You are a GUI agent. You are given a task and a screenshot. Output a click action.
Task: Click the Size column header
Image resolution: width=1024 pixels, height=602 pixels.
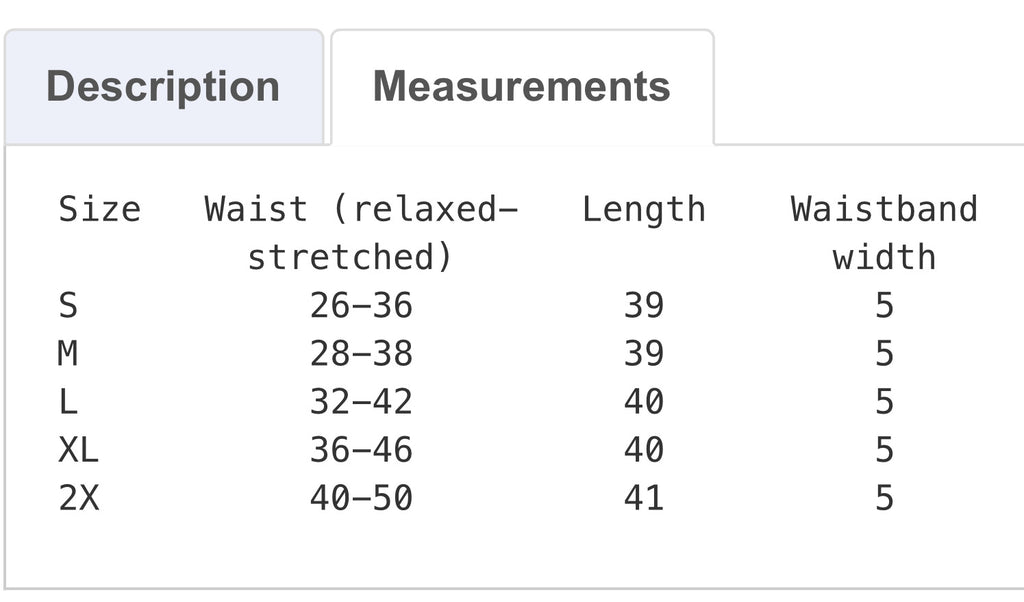99,210
